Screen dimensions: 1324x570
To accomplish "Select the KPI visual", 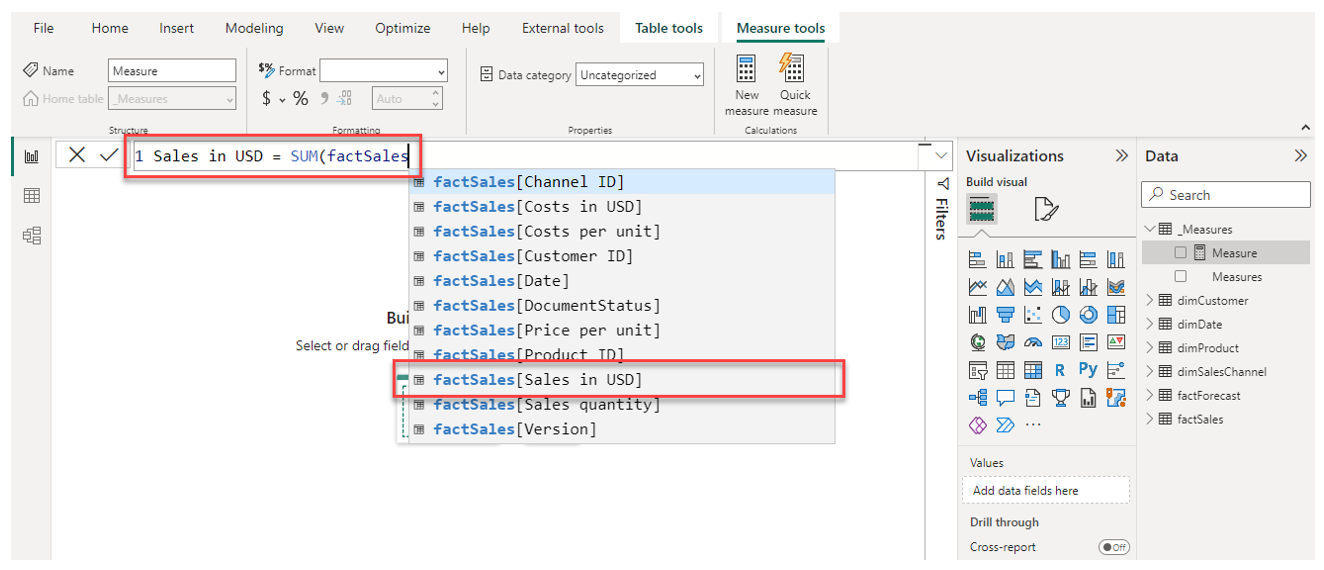I will point(1117,342).
